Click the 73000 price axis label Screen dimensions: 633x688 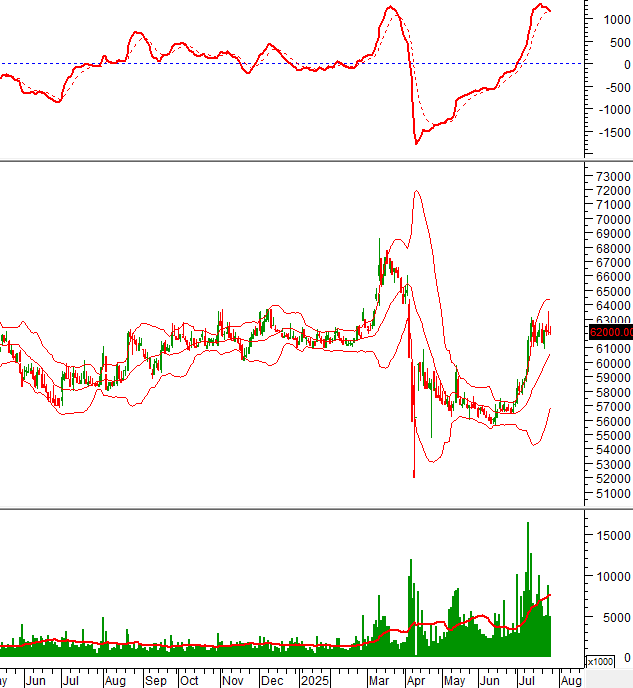click(613, 176)
